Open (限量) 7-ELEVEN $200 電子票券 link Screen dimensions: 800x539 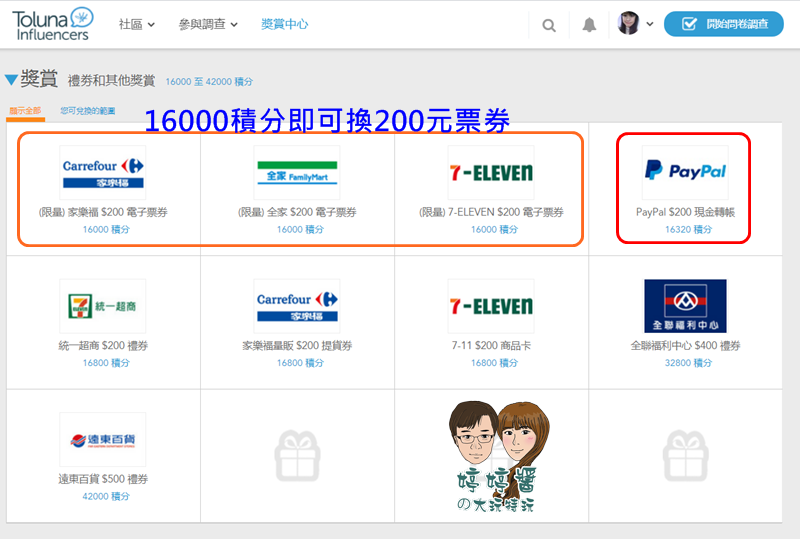[x=491, y=212]
